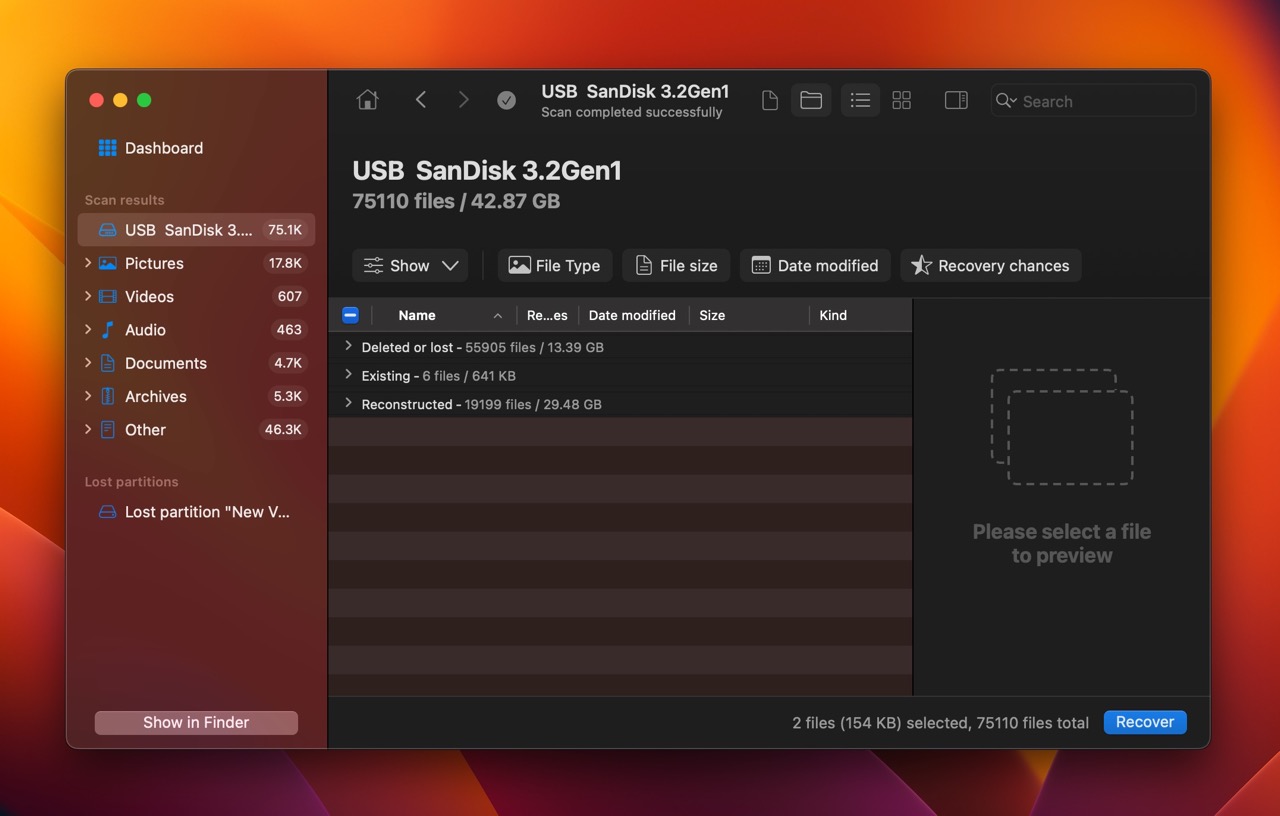Click the scan completed checkmark icon
This screenshot has width=1280, height=816.
(x=507, y=100)
